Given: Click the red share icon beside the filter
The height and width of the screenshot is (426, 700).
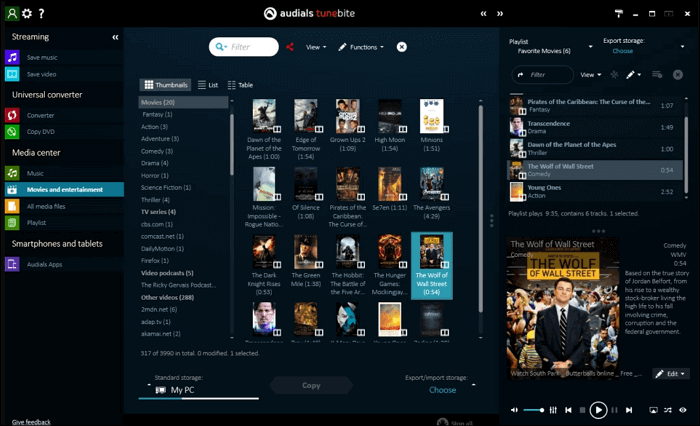Looking at the screenshot, I should tap(290, 47).
